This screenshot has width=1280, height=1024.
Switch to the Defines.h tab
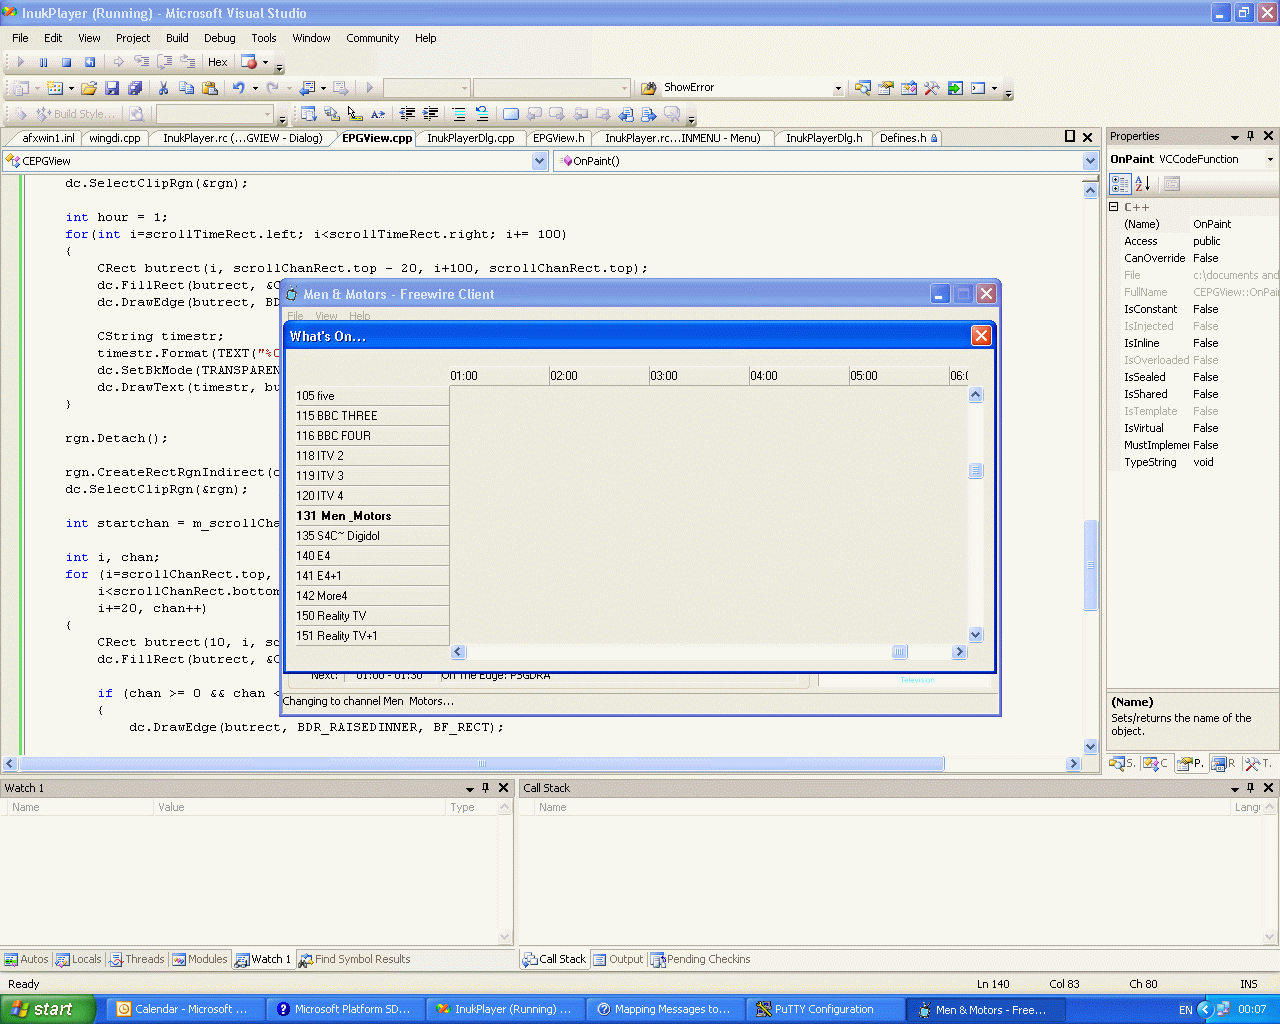coord(908,138)
